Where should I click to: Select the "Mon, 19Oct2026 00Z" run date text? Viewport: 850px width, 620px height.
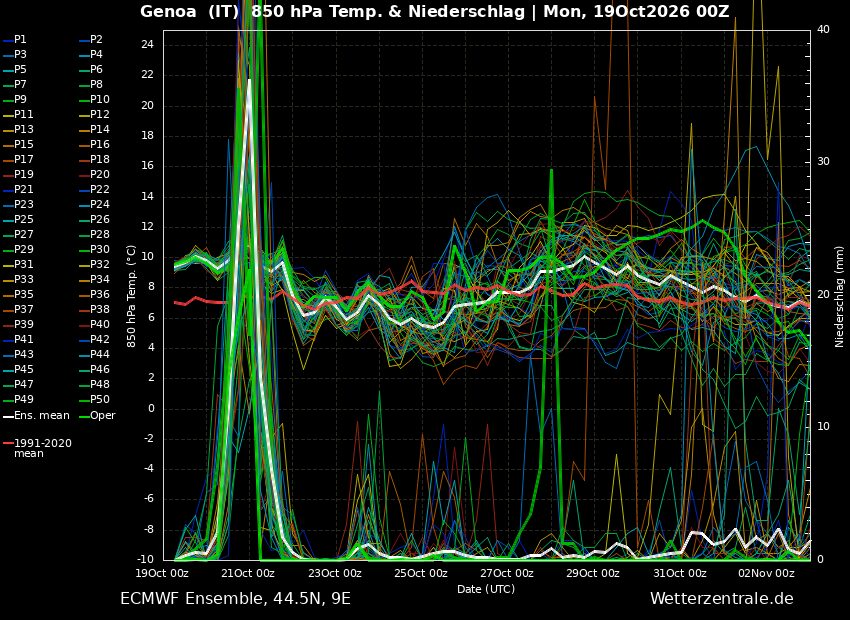636,11
